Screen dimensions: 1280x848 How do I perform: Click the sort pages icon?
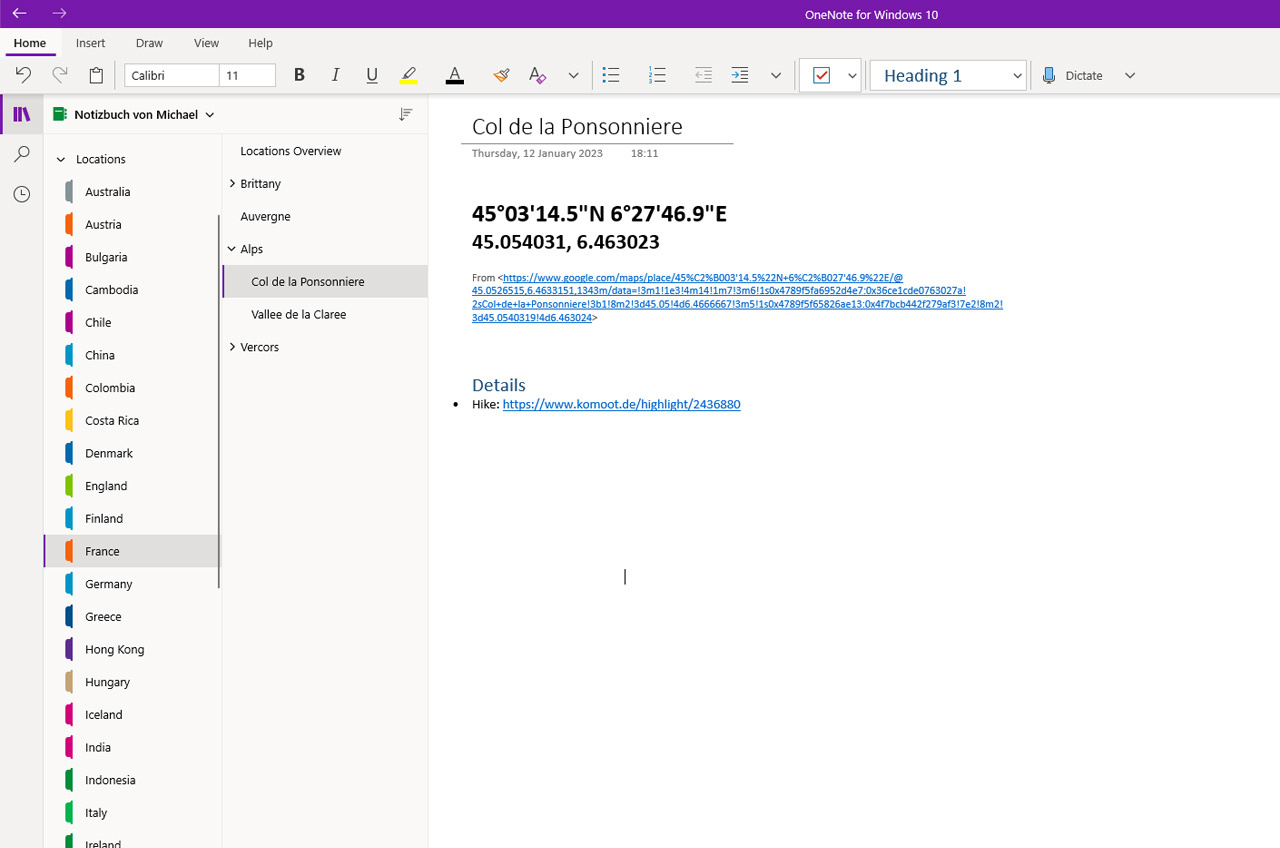click(405, 114)
